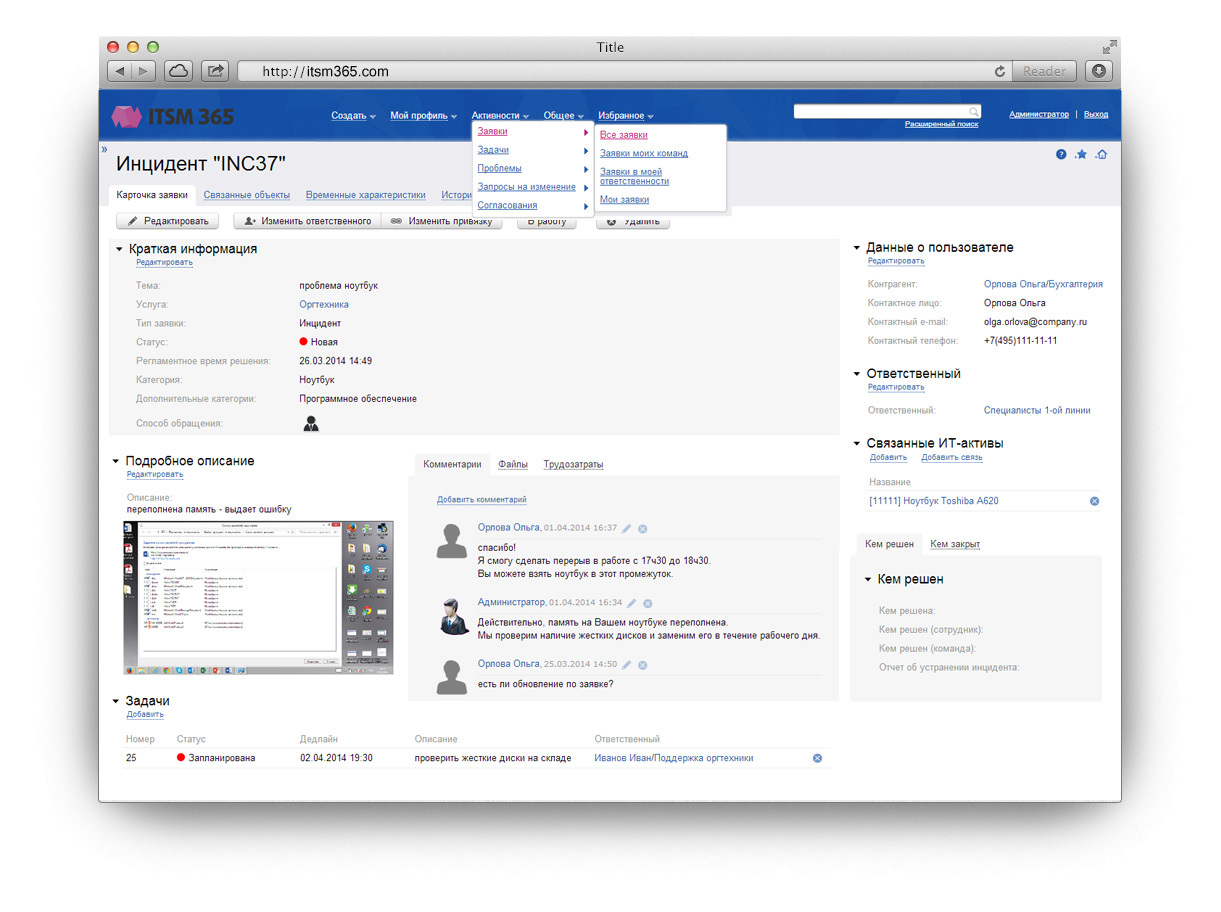Switch to the Трудозатраты tab

pos(574,464)
